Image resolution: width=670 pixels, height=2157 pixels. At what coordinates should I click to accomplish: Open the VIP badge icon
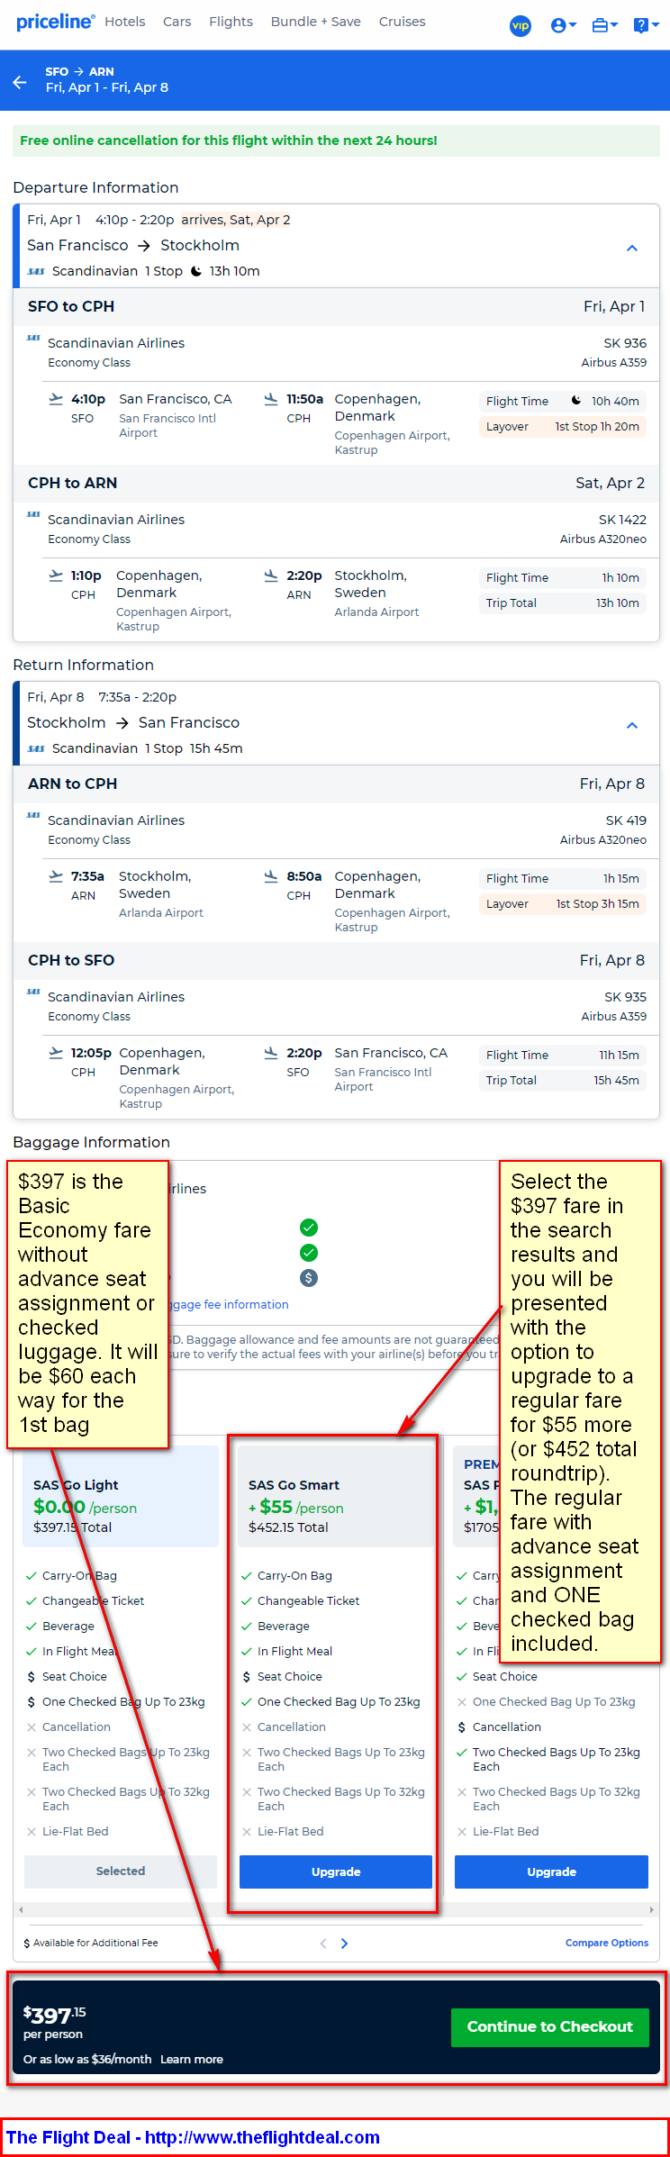[520, 26]
